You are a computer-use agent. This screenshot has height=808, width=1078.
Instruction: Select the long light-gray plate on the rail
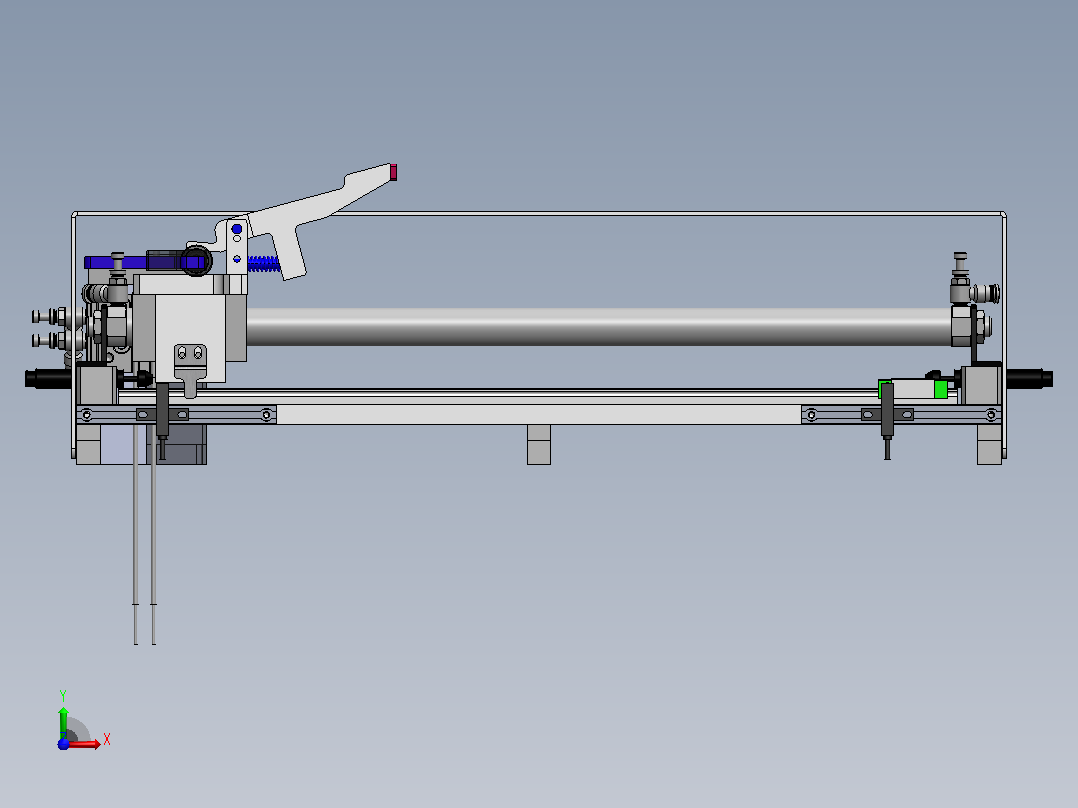tap(539, 414)
